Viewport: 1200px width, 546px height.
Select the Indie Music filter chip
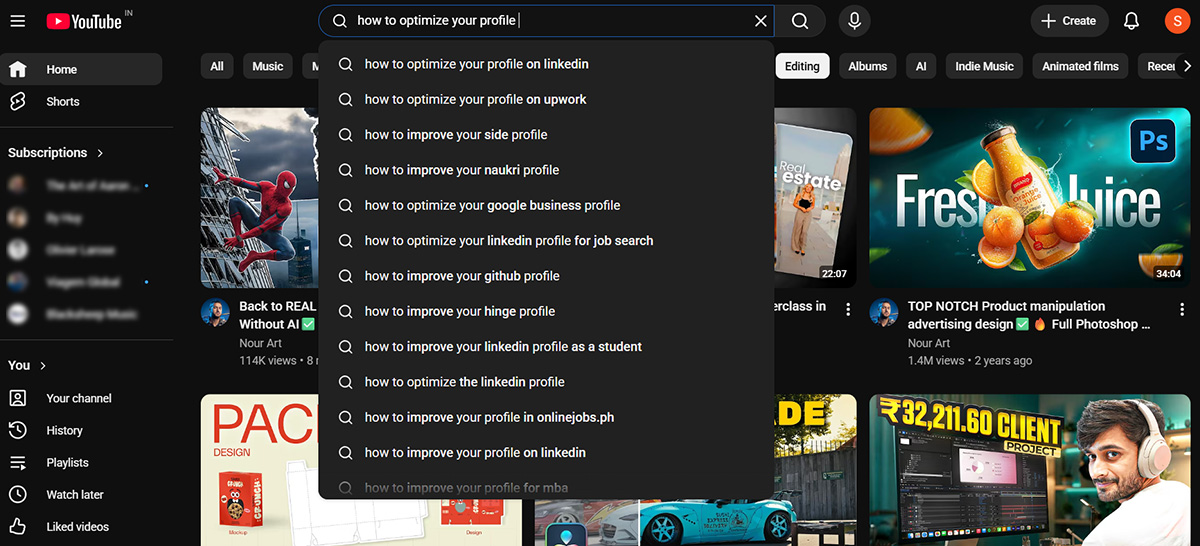point(984,66)
